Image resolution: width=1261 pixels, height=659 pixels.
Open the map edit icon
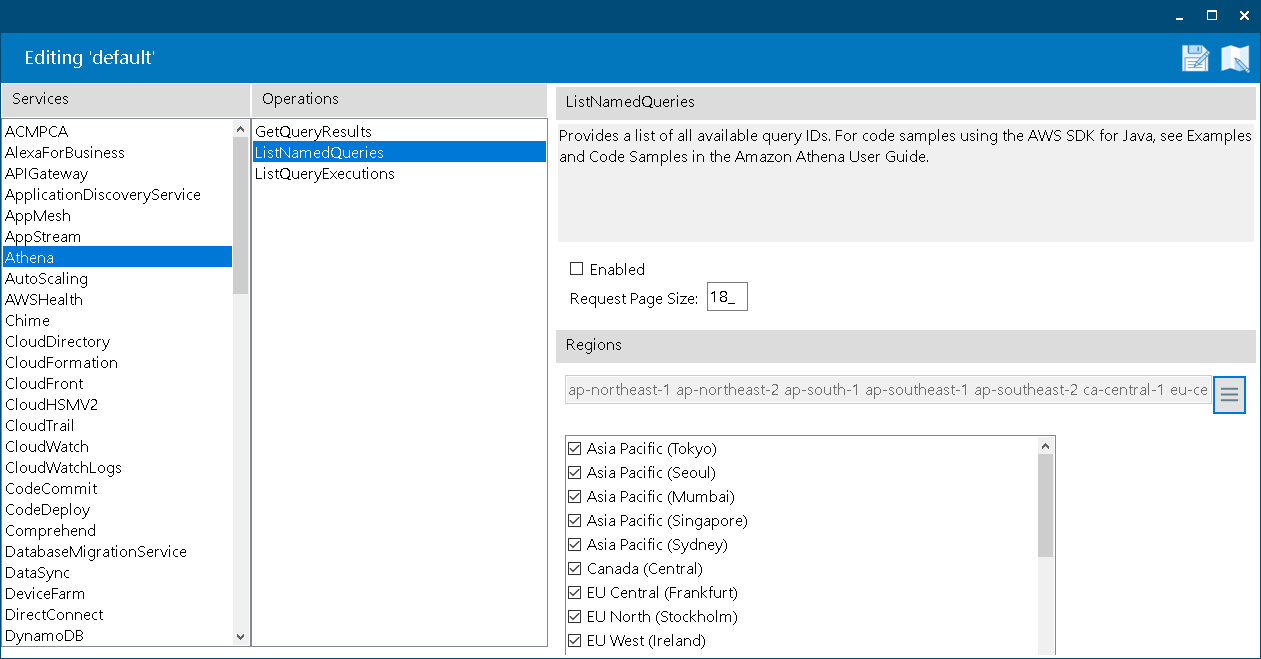1235,58
